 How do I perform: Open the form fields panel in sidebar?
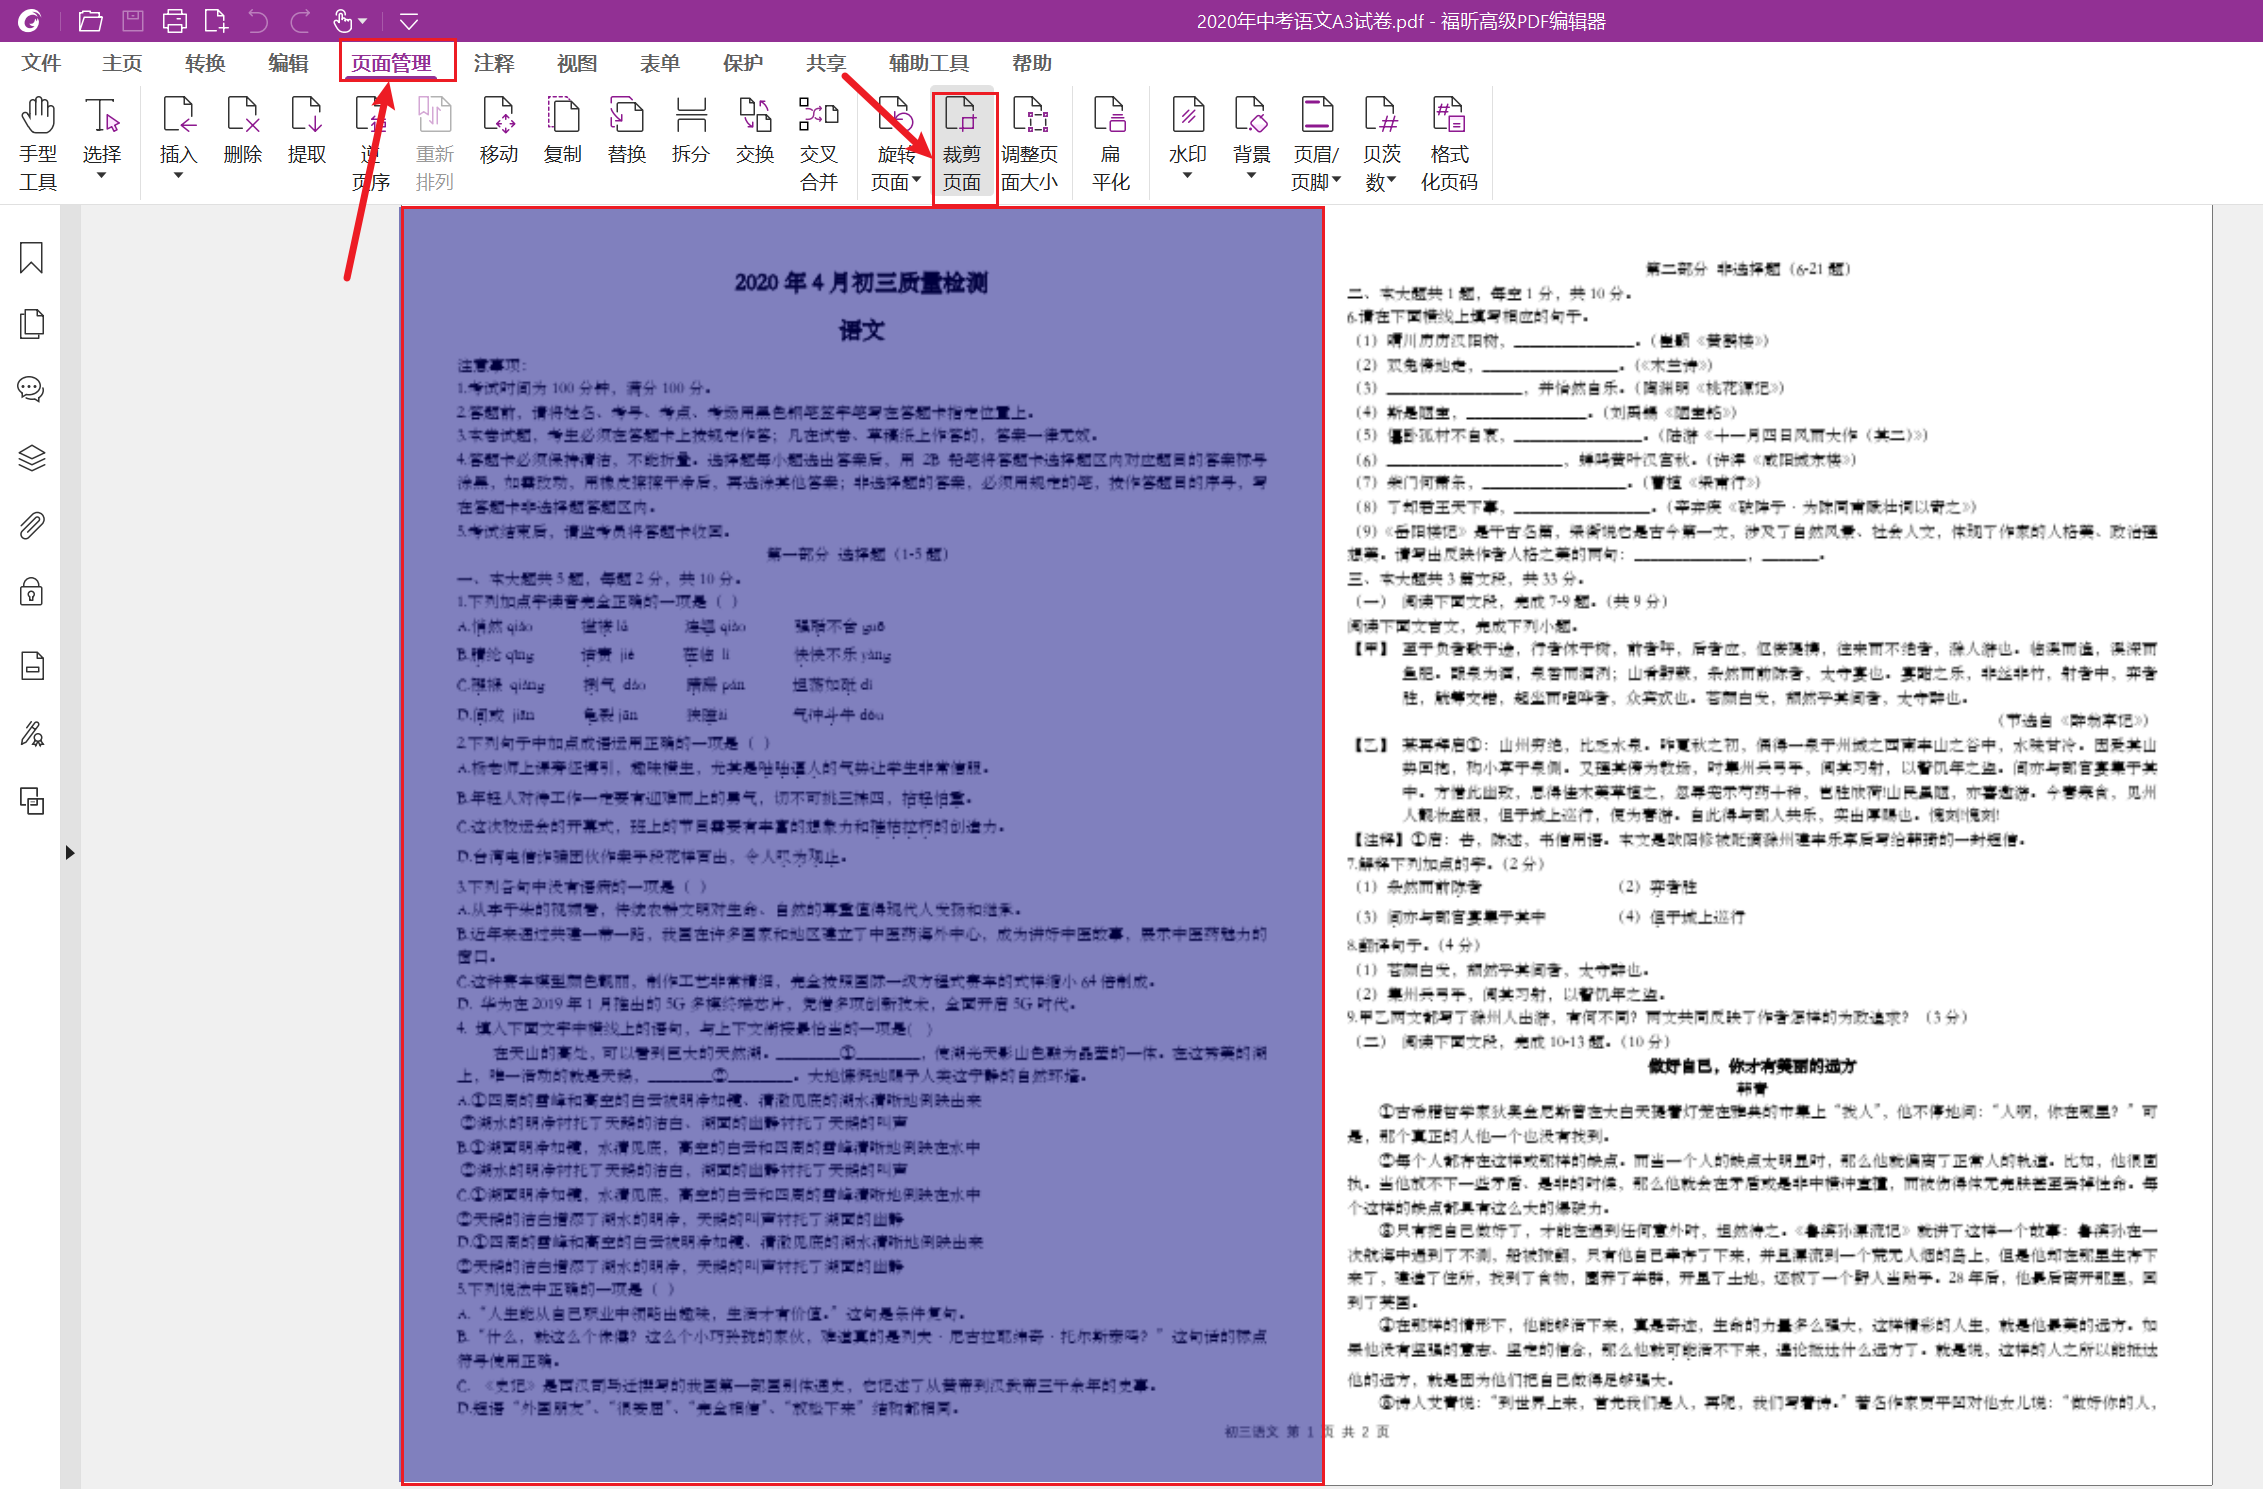click(x=32, y=665)
